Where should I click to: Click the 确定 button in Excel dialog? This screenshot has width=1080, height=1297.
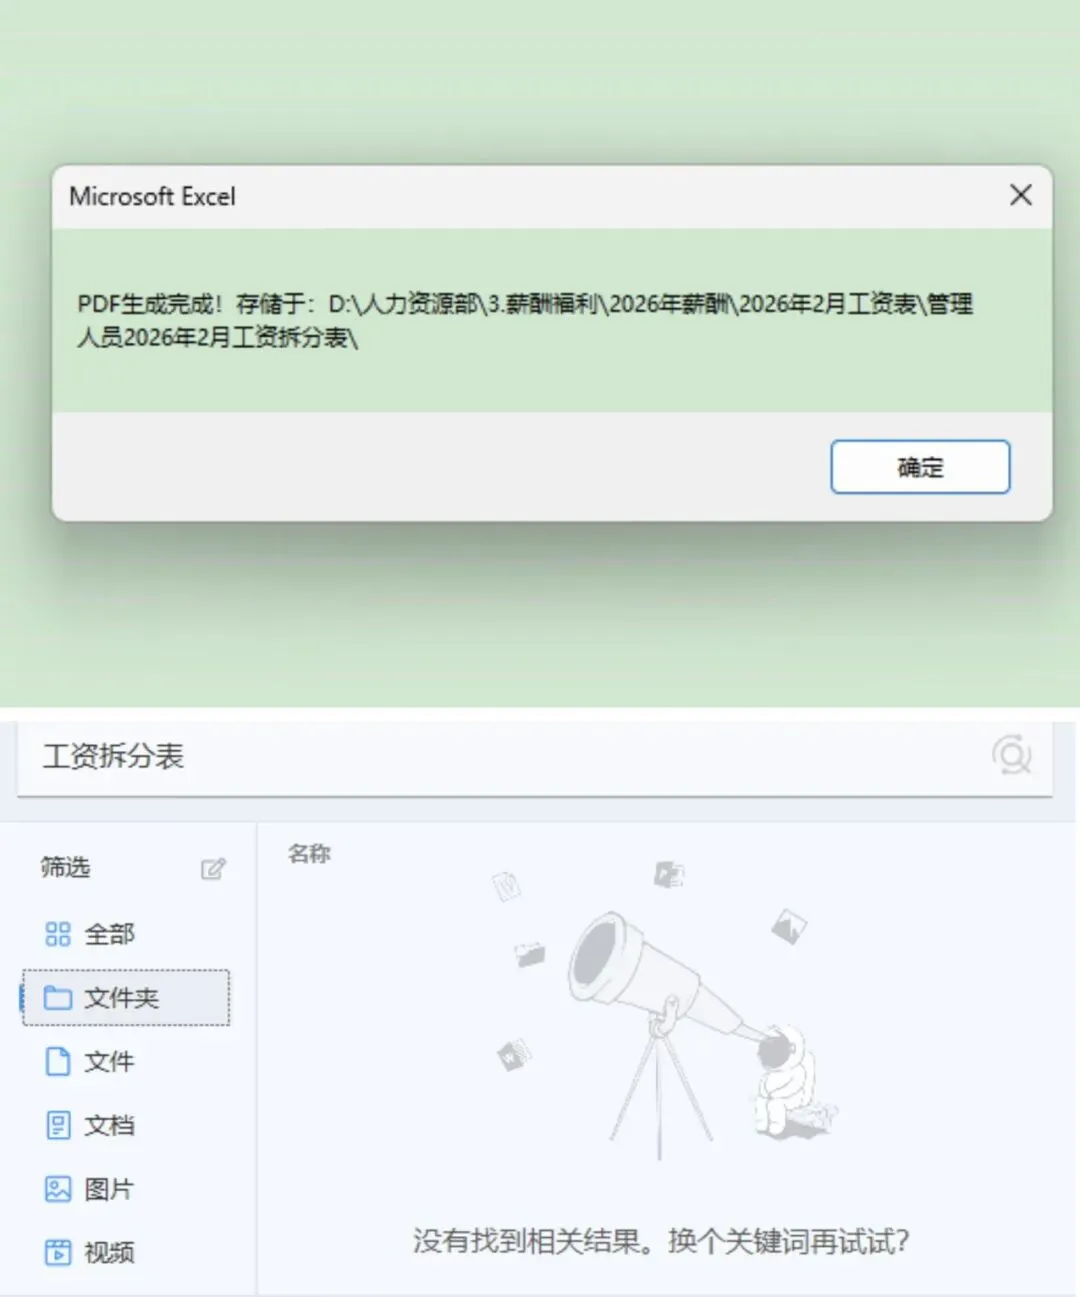coord(920,467)
